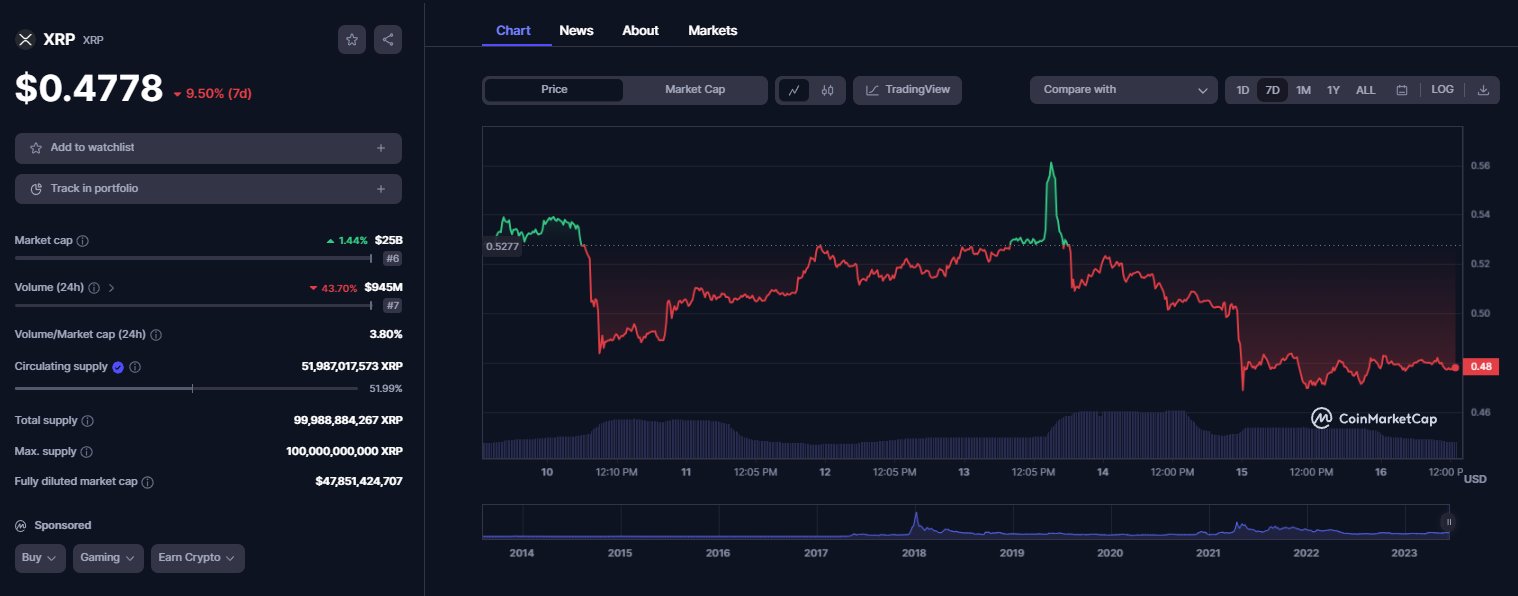Click the 0.5277 reference price label
This screenshot has width=1518, height=596.
click(502, 246)
